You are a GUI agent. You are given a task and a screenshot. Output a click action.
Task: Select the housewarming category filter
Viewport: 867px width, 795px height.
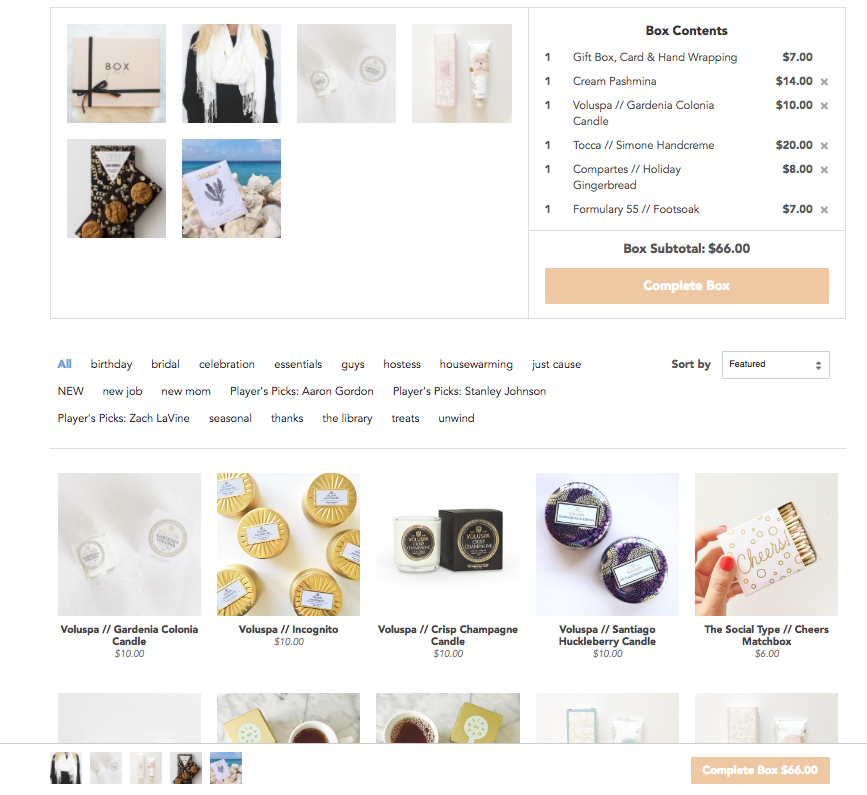[x=476, y=364]
